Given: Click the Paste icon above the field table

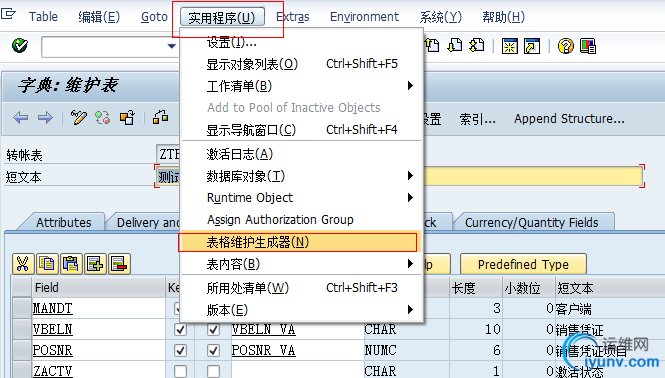Looking at the screenshot, I should 71,264.
